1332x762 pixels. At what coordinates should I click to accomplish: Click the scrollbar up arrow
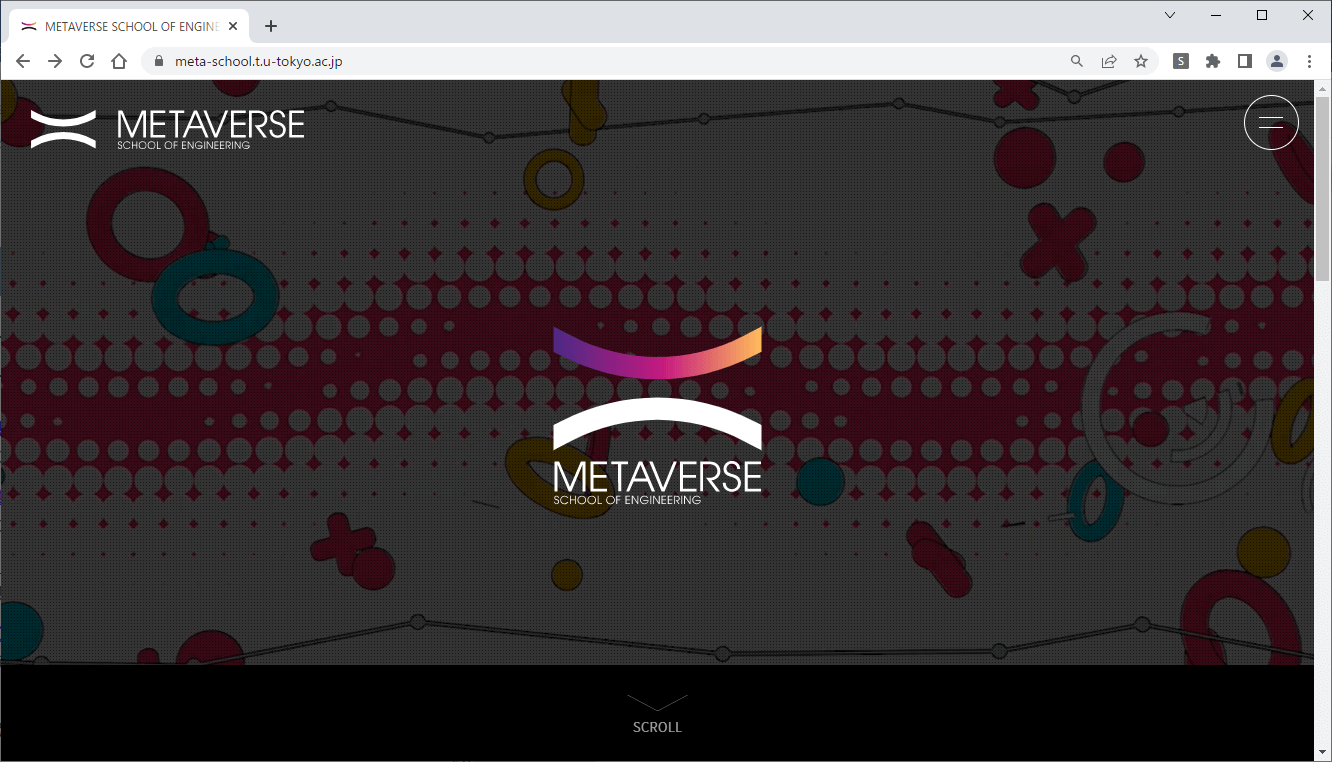tap(1322, 89)
